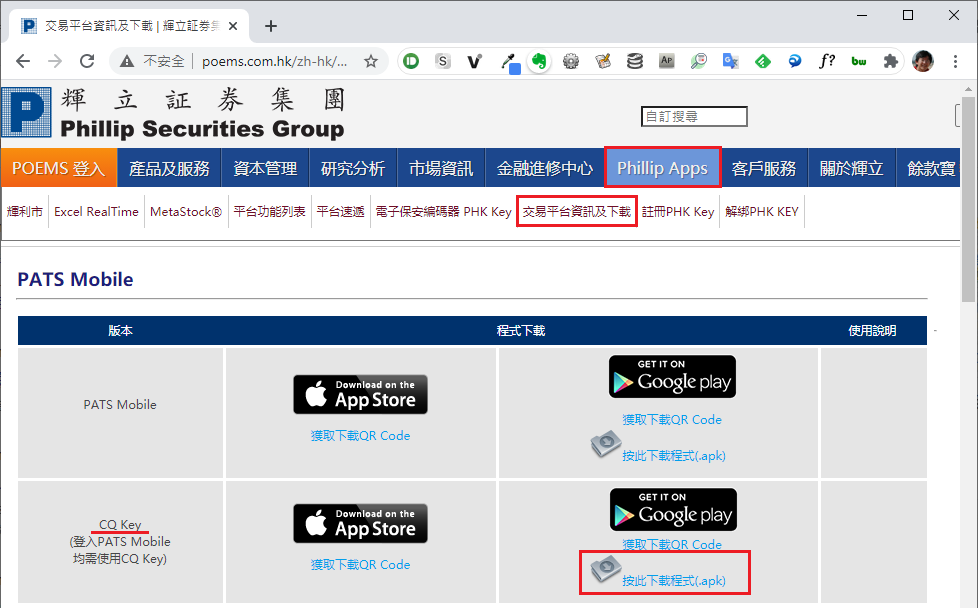Open the green circular 'D' extension
978x608 pixels.
coord(411,61)
